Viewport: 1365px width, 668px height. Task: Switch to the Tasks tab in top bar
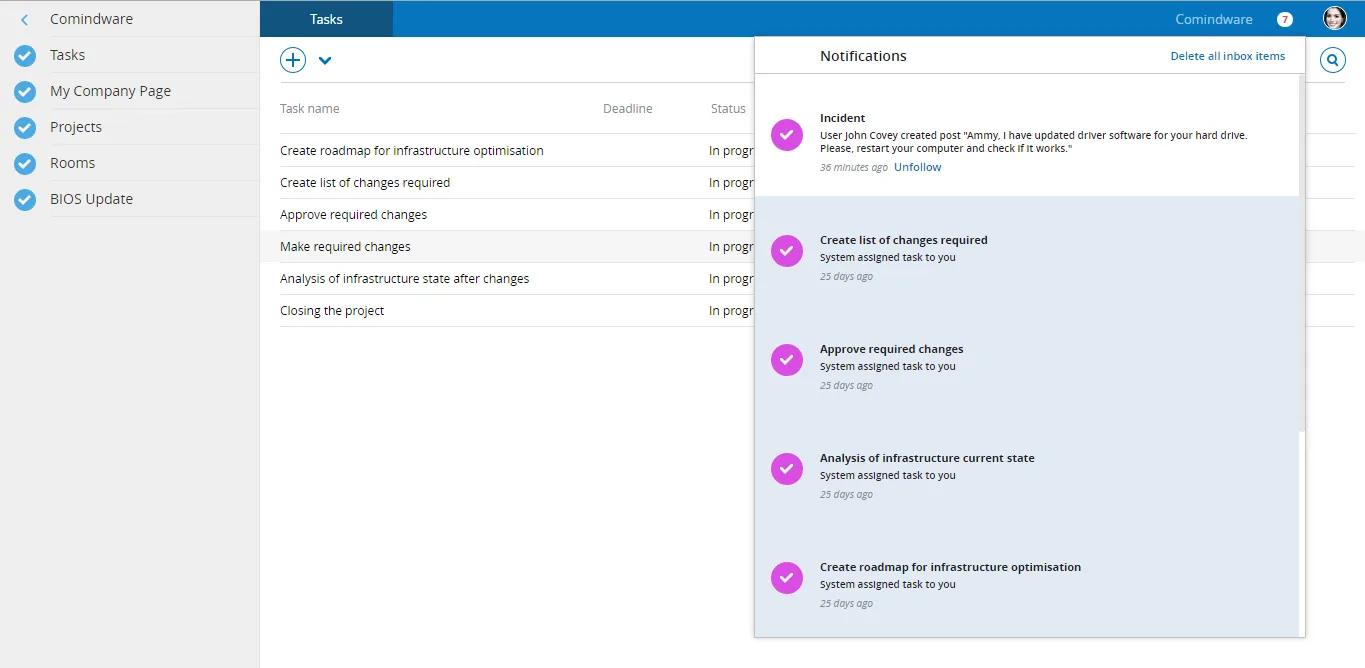tap(326, 19)
